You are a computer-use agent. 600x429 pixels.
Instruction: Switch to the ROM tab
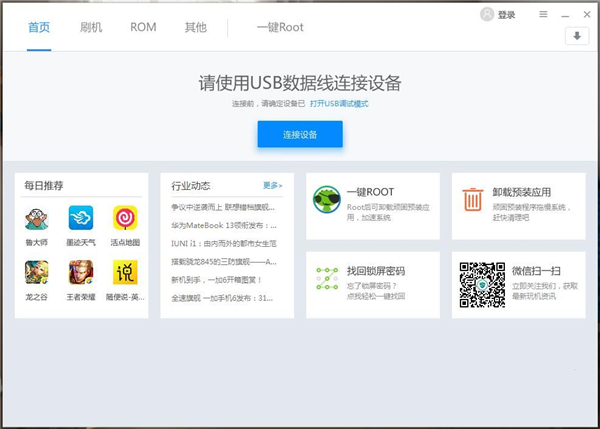click(143, 28)
